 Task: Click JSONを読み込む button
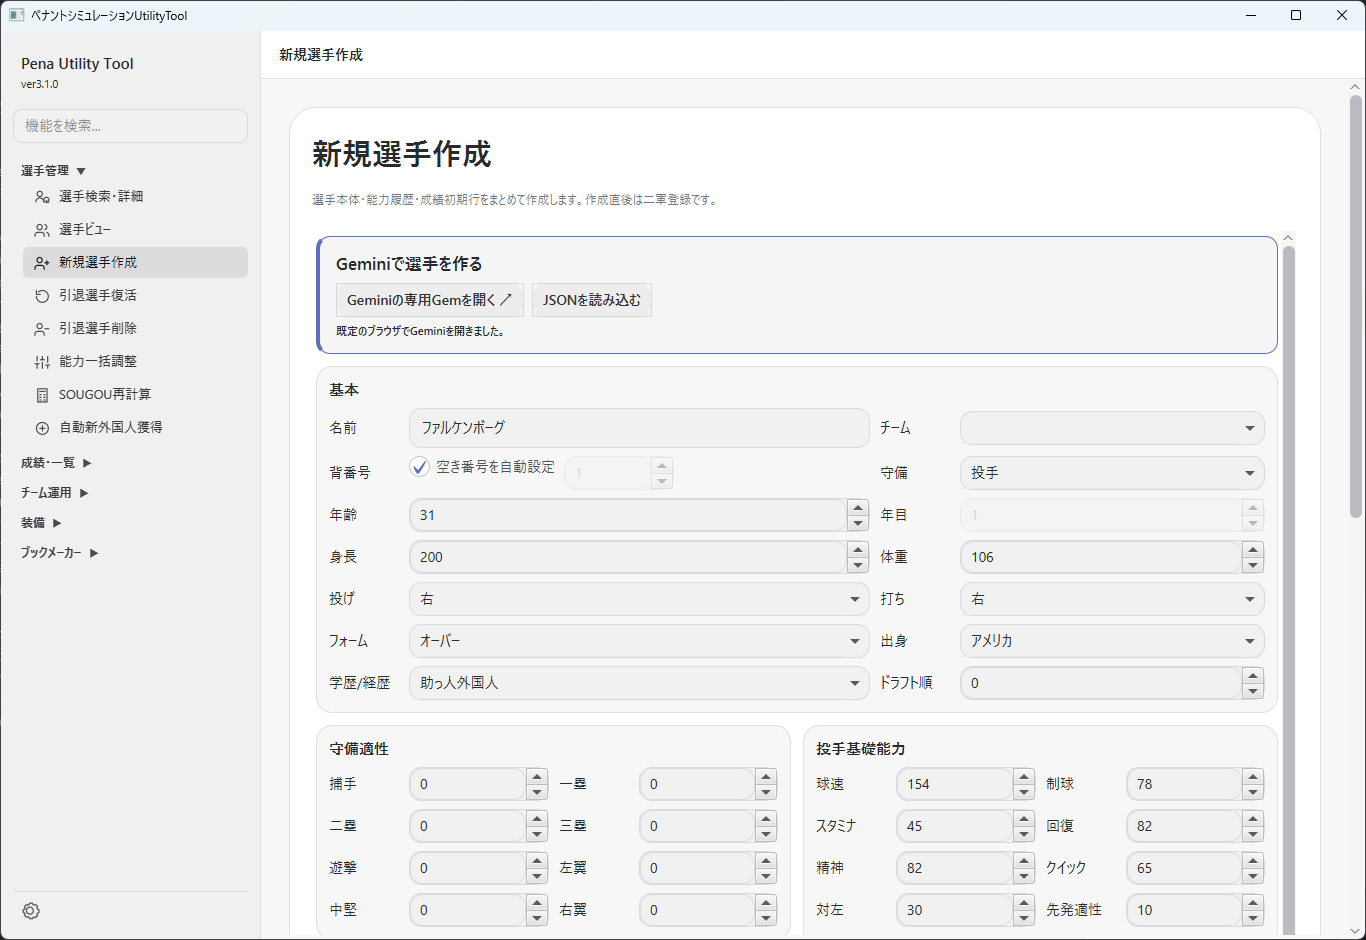pyautogui.click(x=592, y=300)
